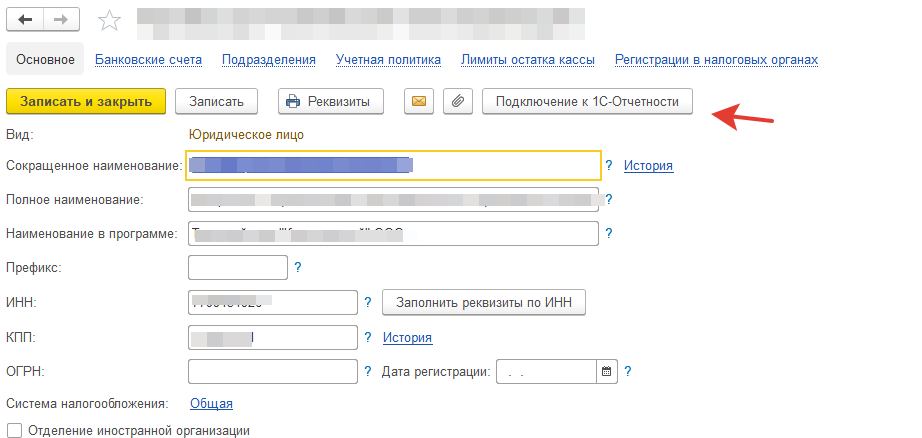Image resolution: width=922 pixels, height=438 pixels.
Task: Switch to Банковские счета tab
Action: click(148, 59)
